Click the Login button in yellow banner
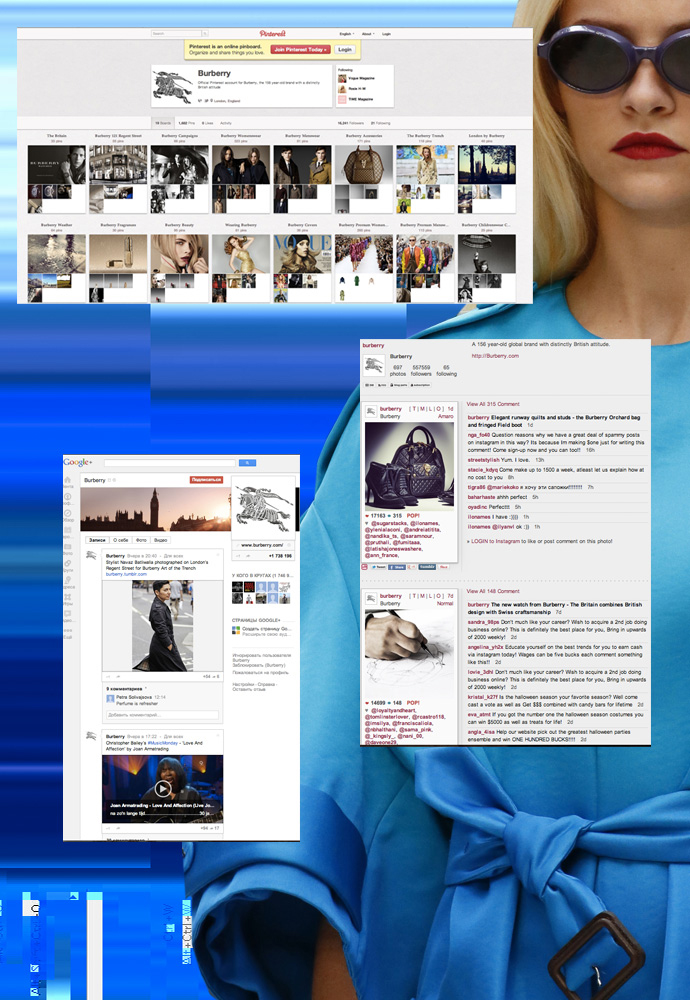 point(345,49)
